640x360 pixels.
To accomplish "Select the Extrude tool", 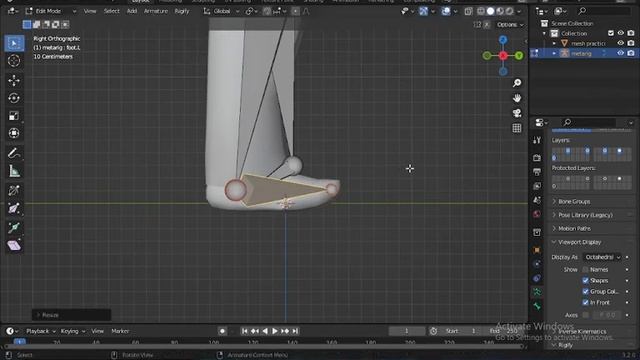I will (x=14, y=227).
